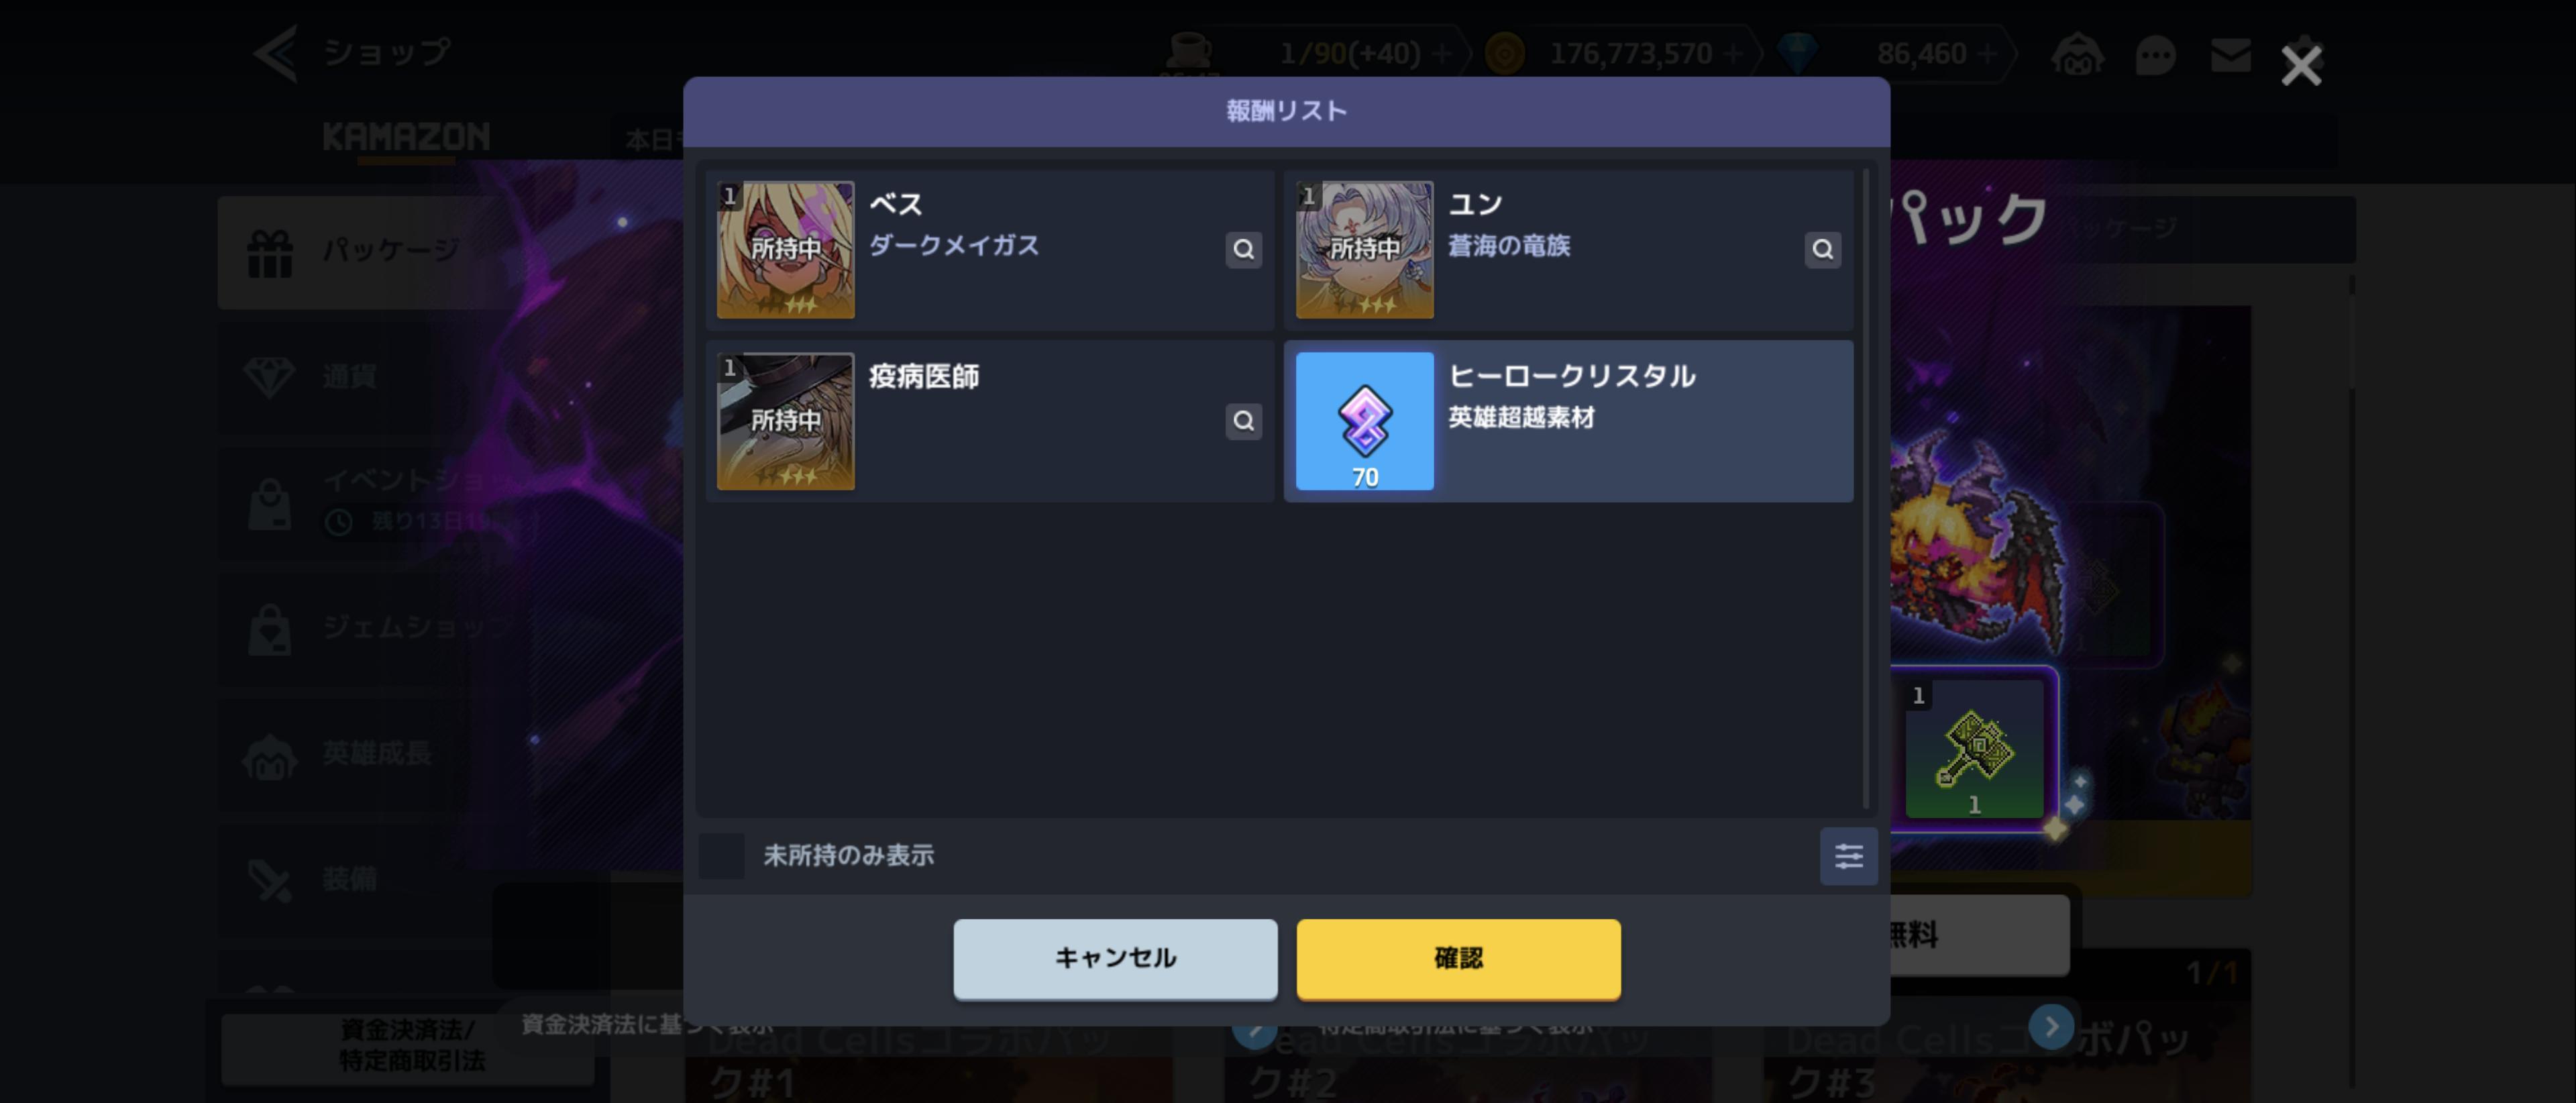Tap the ベス hero portrait
This screenshot has height=1103, width=2576.
click(x=785, y=250)
